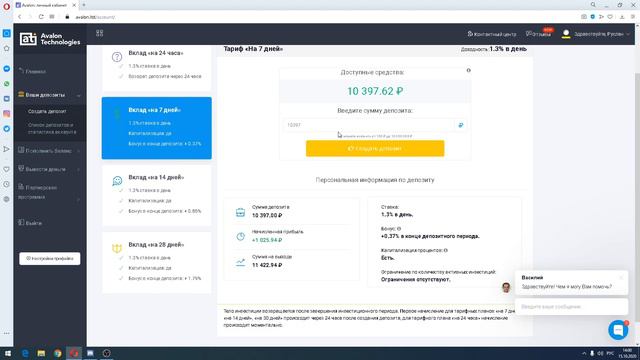Click the browser address bar URL
The width and height of the screenshot is (640, 360).
click(95, 17)
